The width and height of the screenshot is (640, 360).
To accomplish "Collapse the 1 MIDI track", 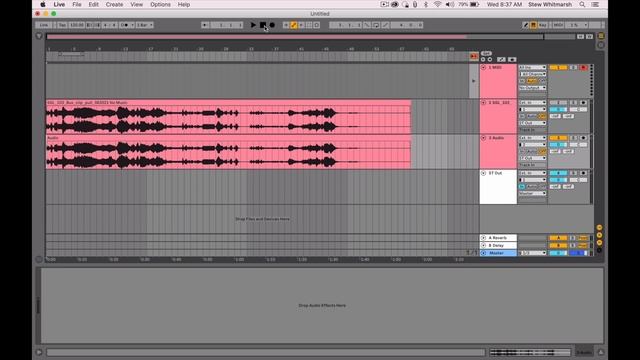I will [483, 67].
